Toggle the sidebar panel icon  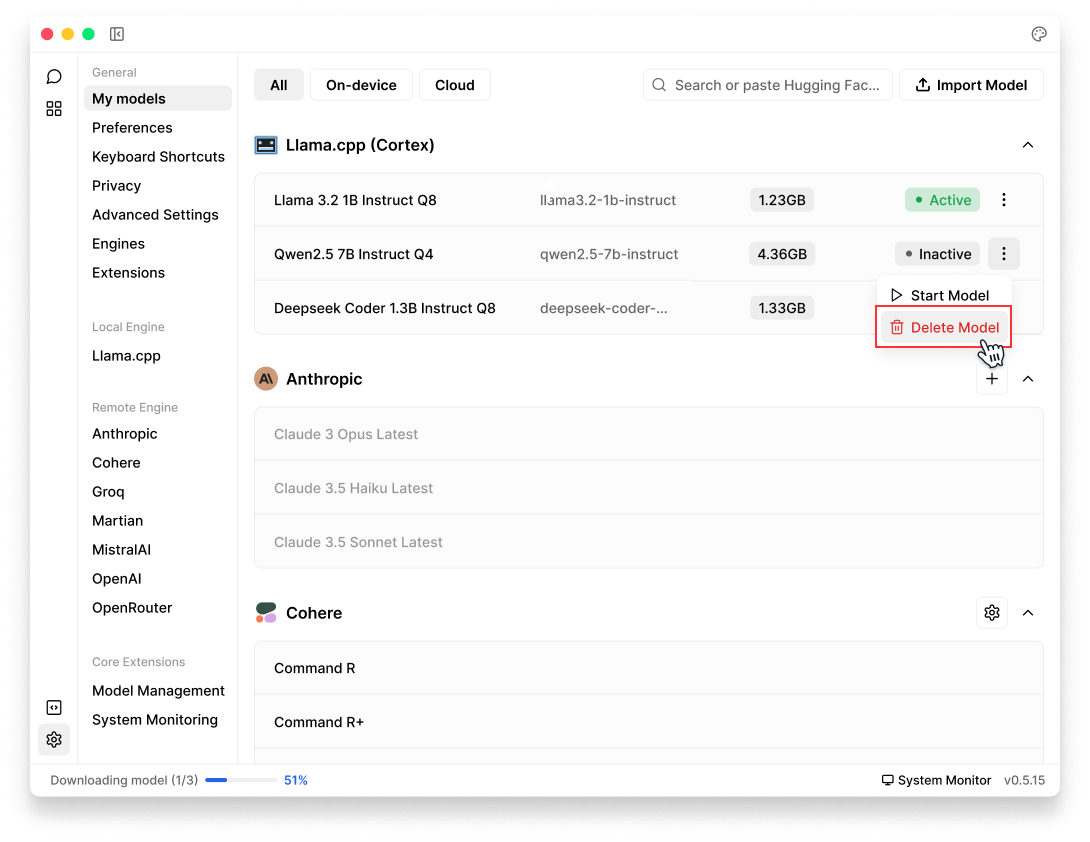(117, 34)
